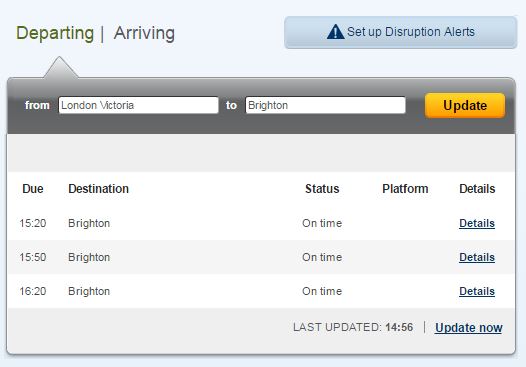Click the Destination column header
This screenshot has height=367, width=526.
98,189
